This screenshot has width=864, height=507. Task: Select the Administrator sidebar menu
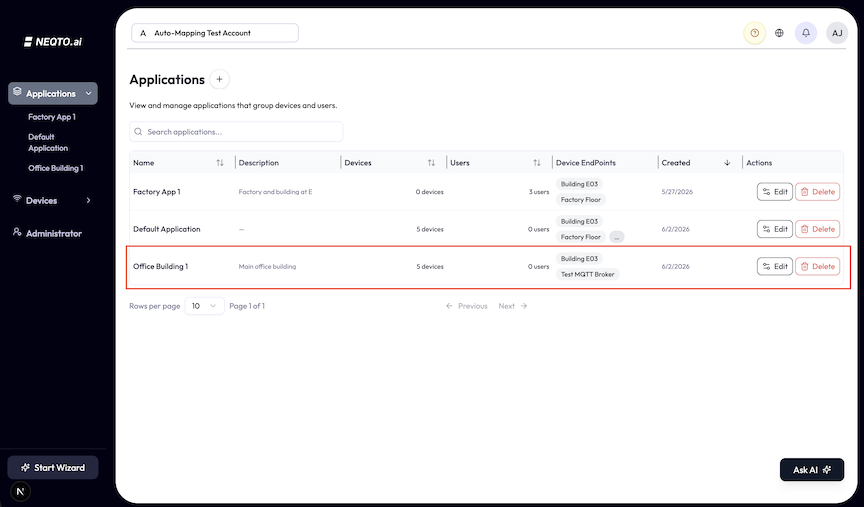tap(53, 233)
